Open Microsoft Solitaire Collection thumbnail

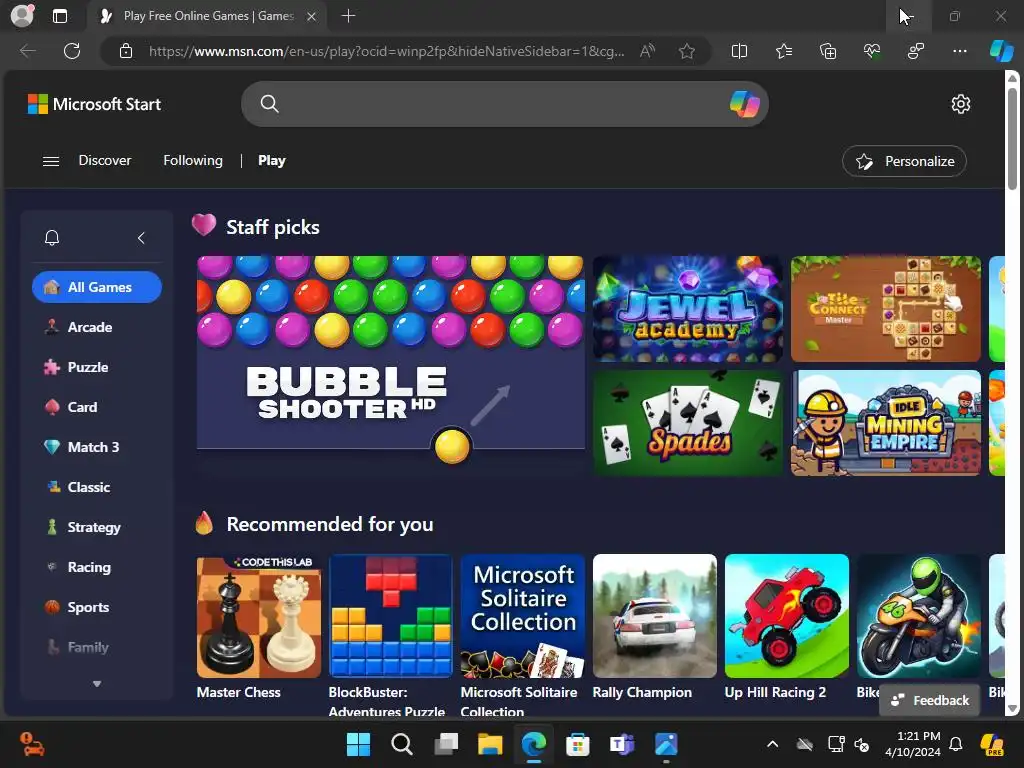[x=522, y=616]
